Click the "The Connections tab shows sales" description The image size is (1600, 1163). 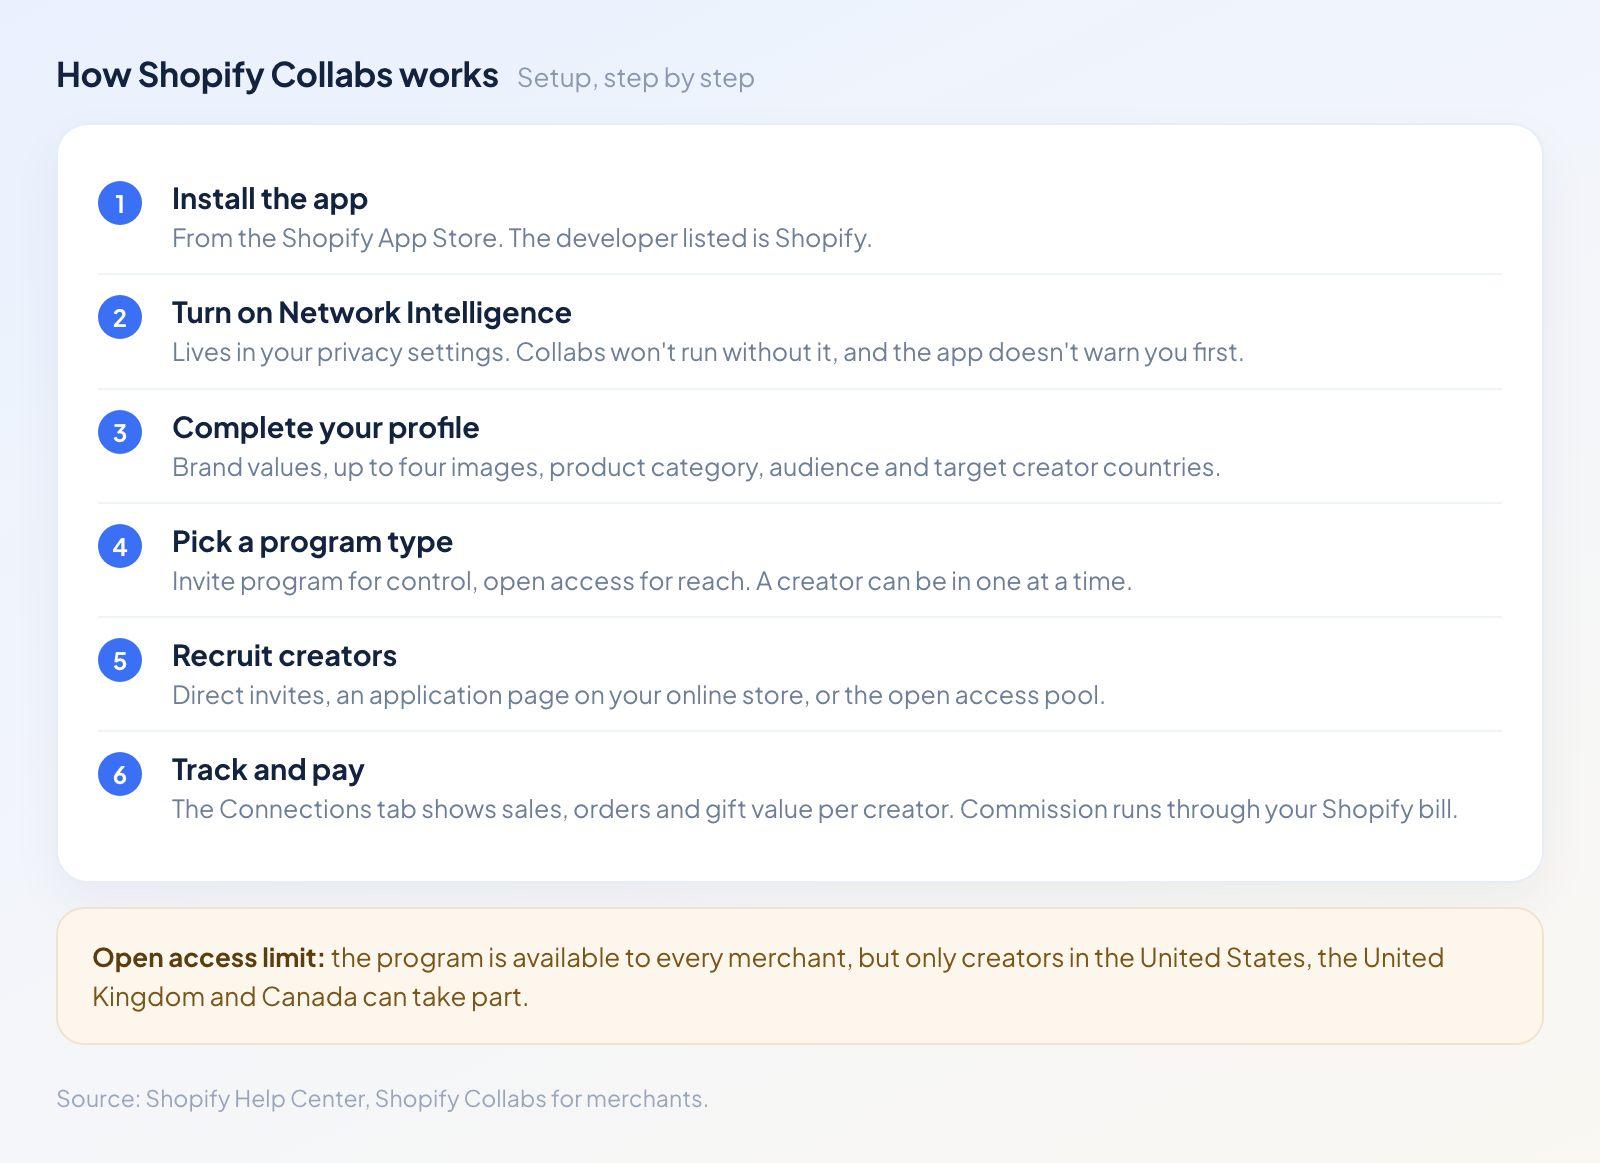[x=815, y=809]
